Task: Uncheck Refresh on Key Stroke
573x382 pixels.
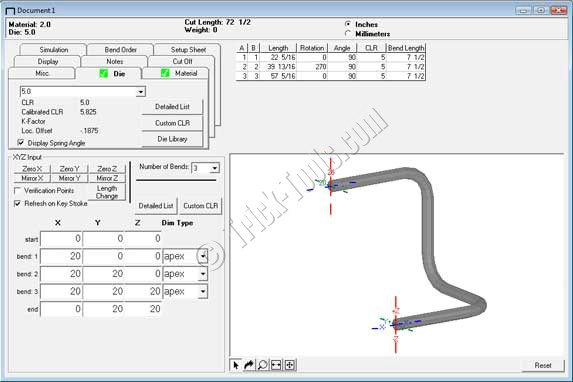Action: click(17, 203)
